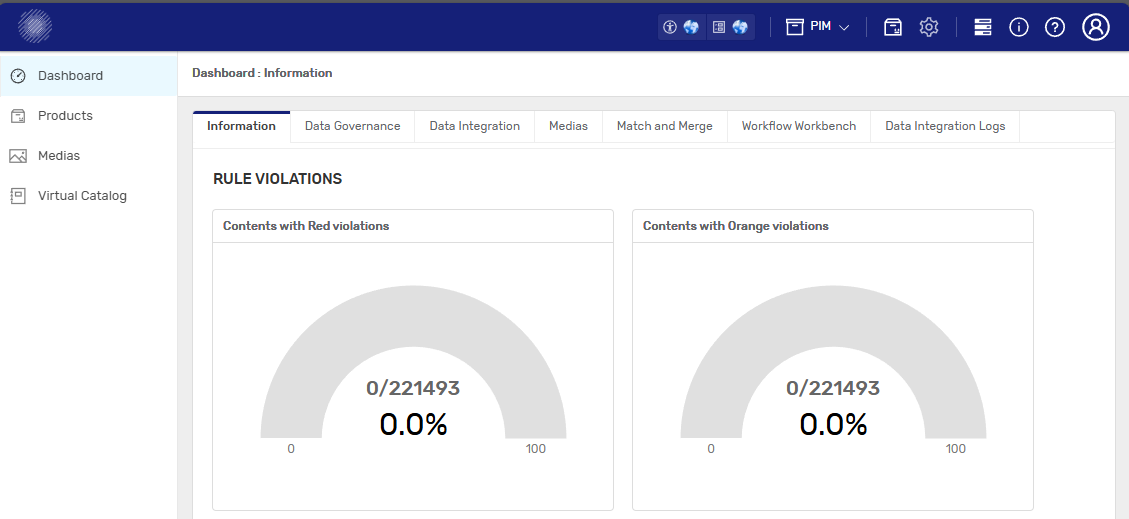Open Virtual Catalog in the sidebar
This screenshot has width=1129, height=519.
click(89, 196)
